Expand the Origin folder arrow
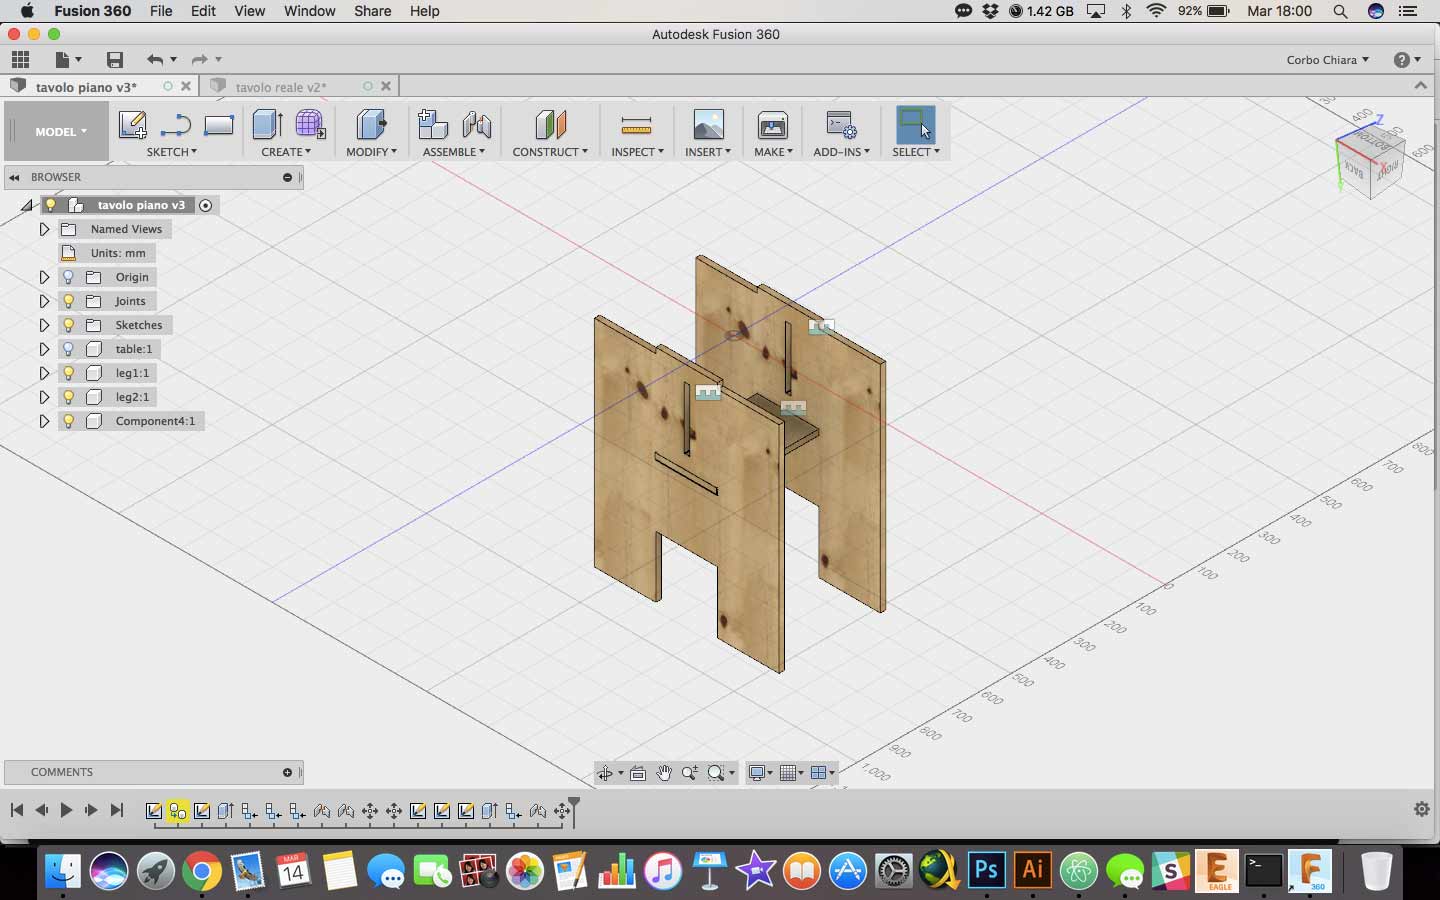 tap(44, 277)
